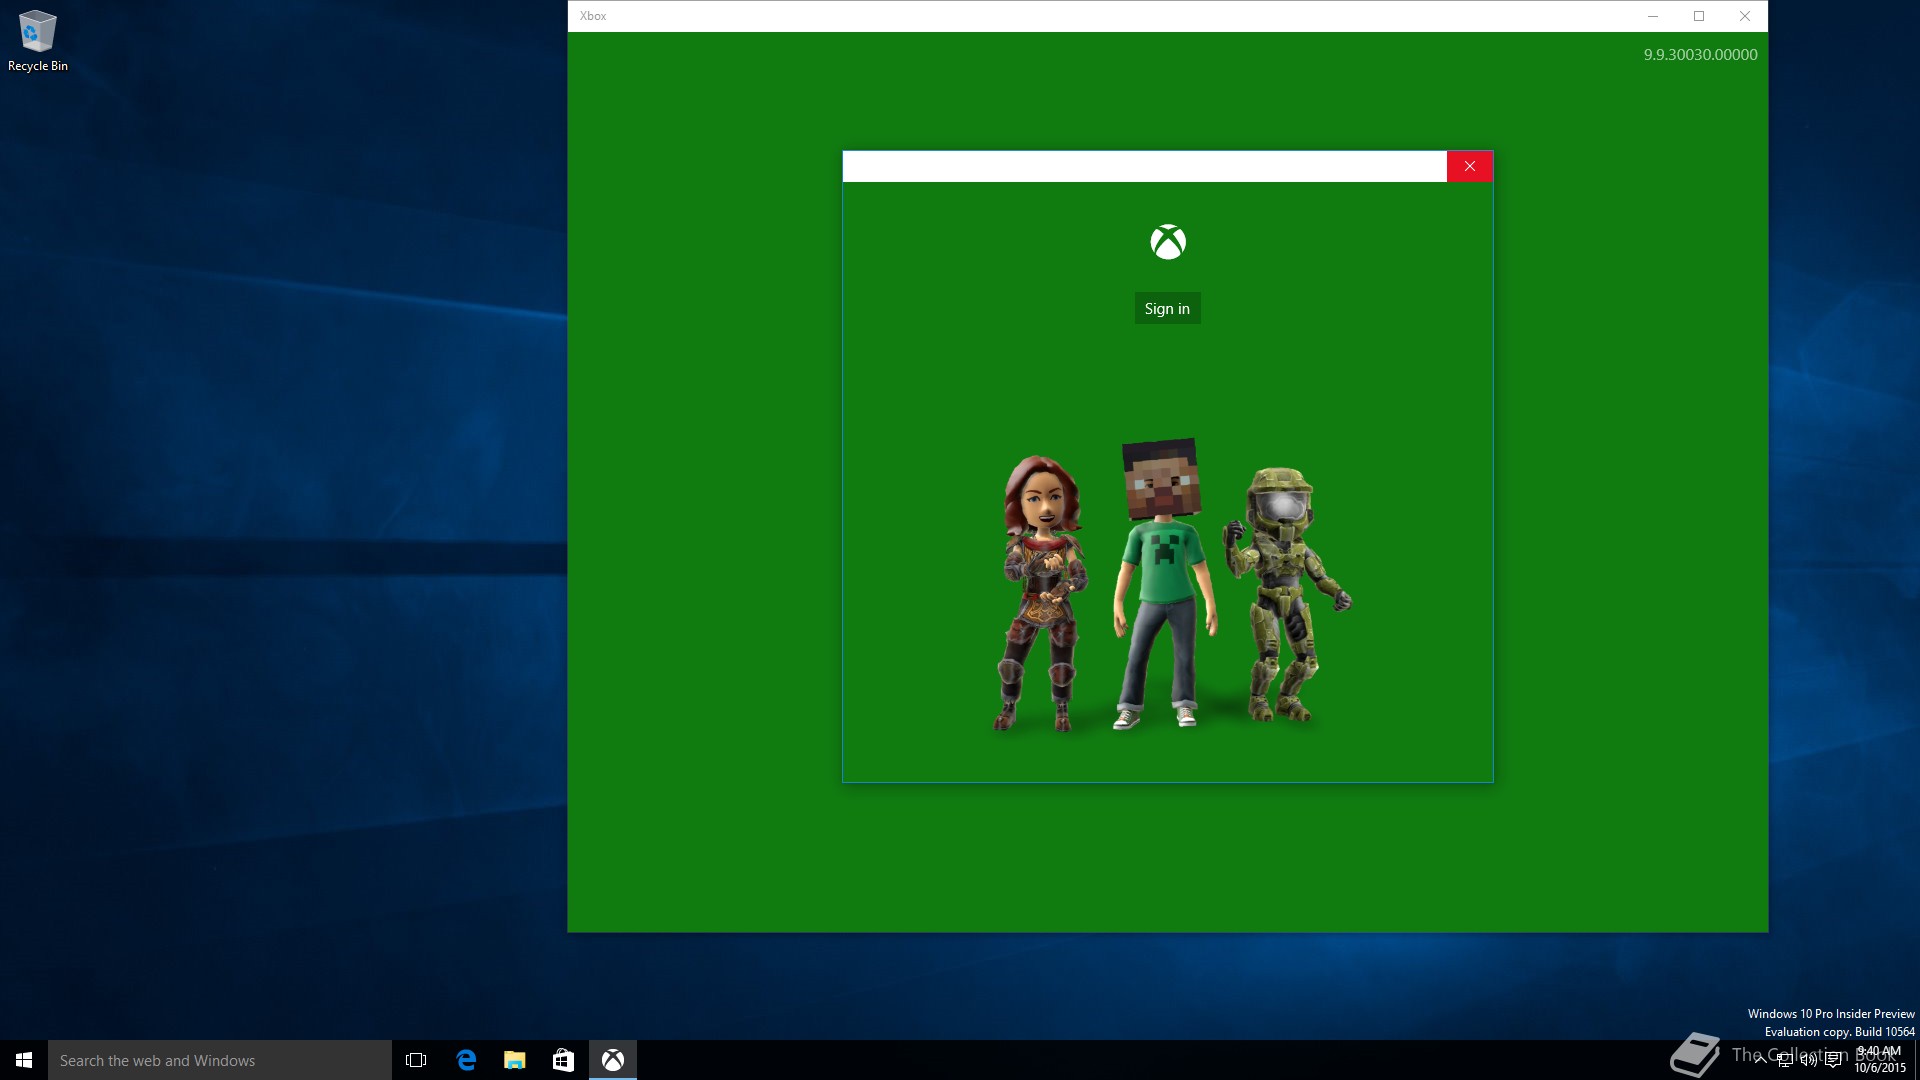The height and width of the screenshot is (1080, 1920).
Task: Click the Master Chief avatar on the right
Action: pos(1286,594)
